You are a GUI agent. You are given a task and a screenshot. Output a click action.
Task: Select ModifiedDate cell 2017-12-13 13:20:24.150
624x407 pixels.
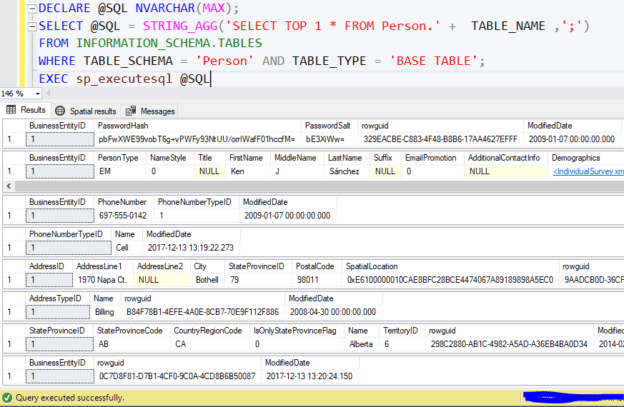coord(309,376)
